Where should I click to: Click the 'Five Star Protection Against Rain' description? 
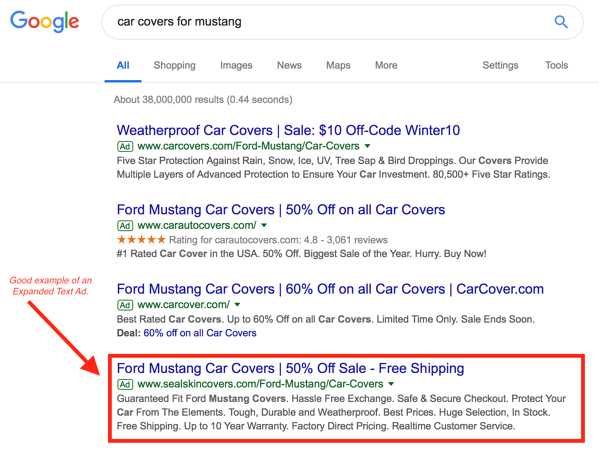(333, 167)
